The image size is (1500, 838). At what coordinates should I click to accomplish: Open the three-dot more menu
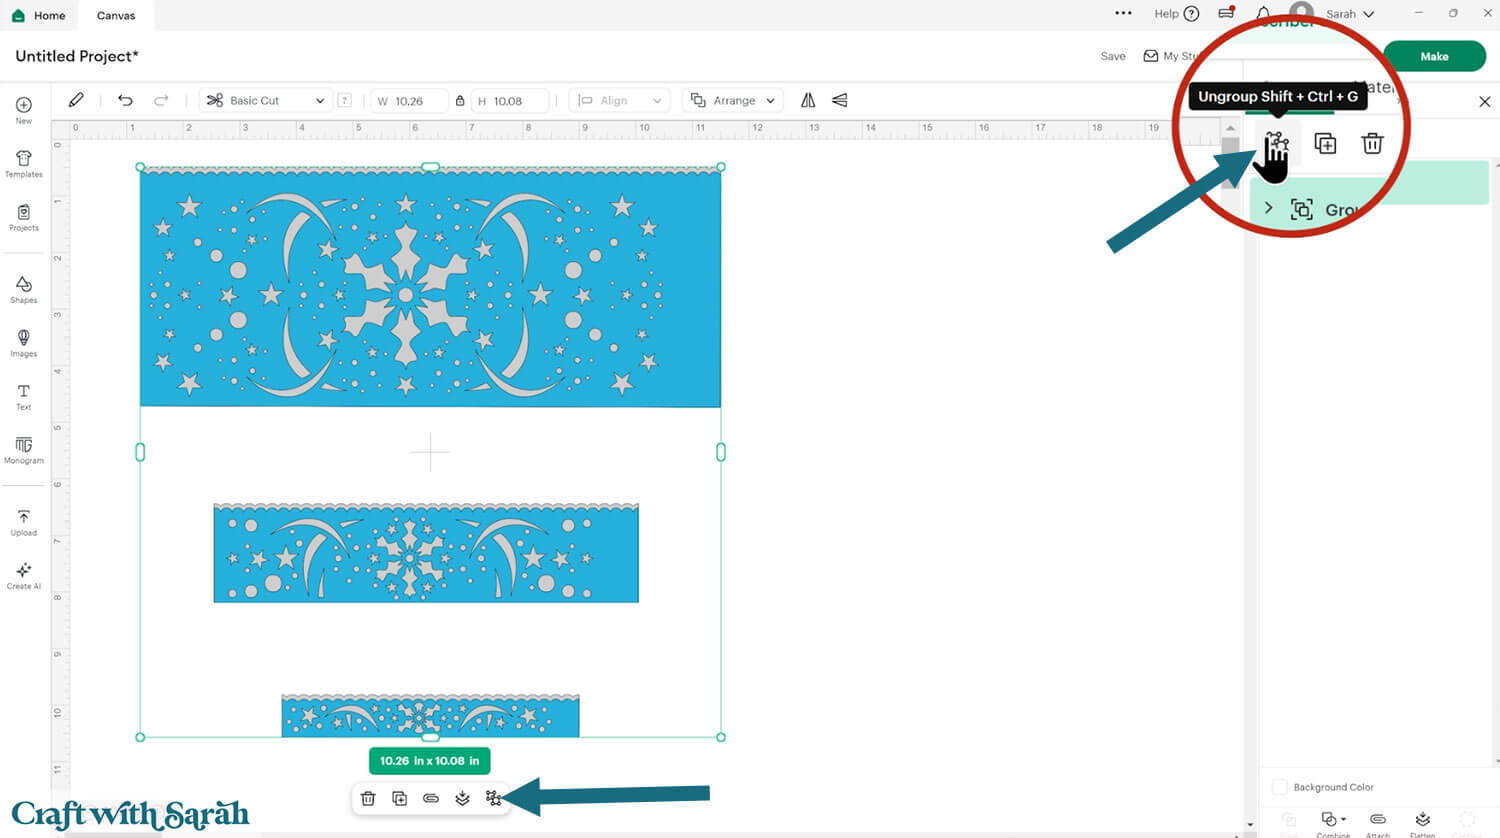click(x=1123, y=14)
